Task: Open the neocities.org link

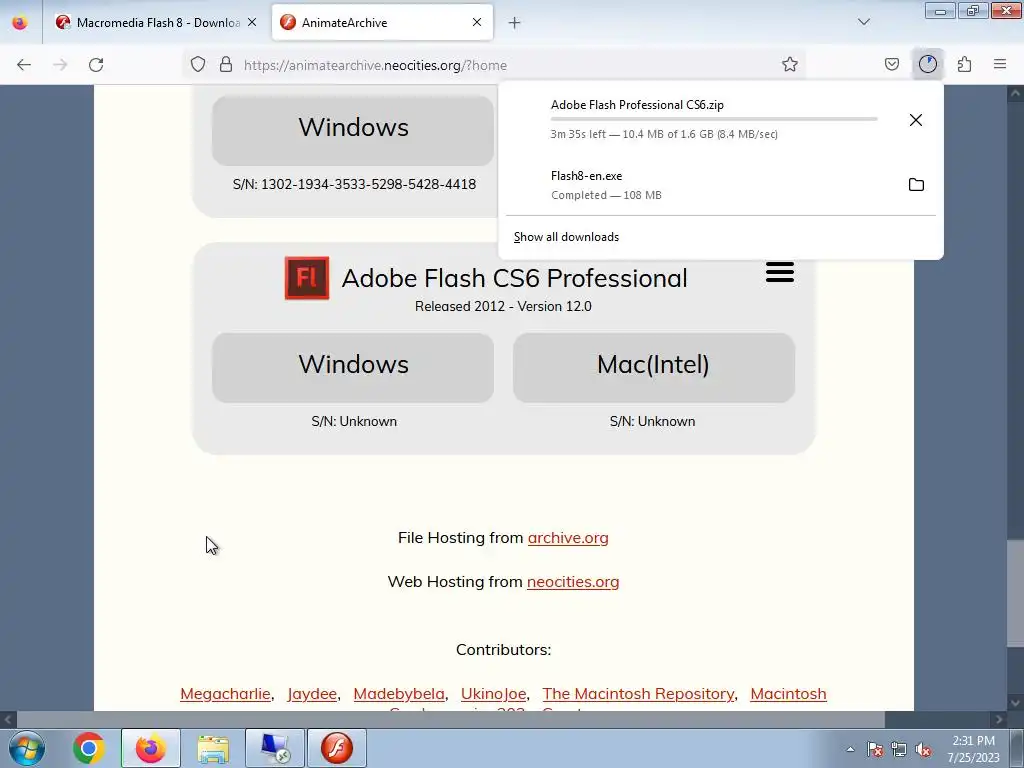Action: point(573,581)
